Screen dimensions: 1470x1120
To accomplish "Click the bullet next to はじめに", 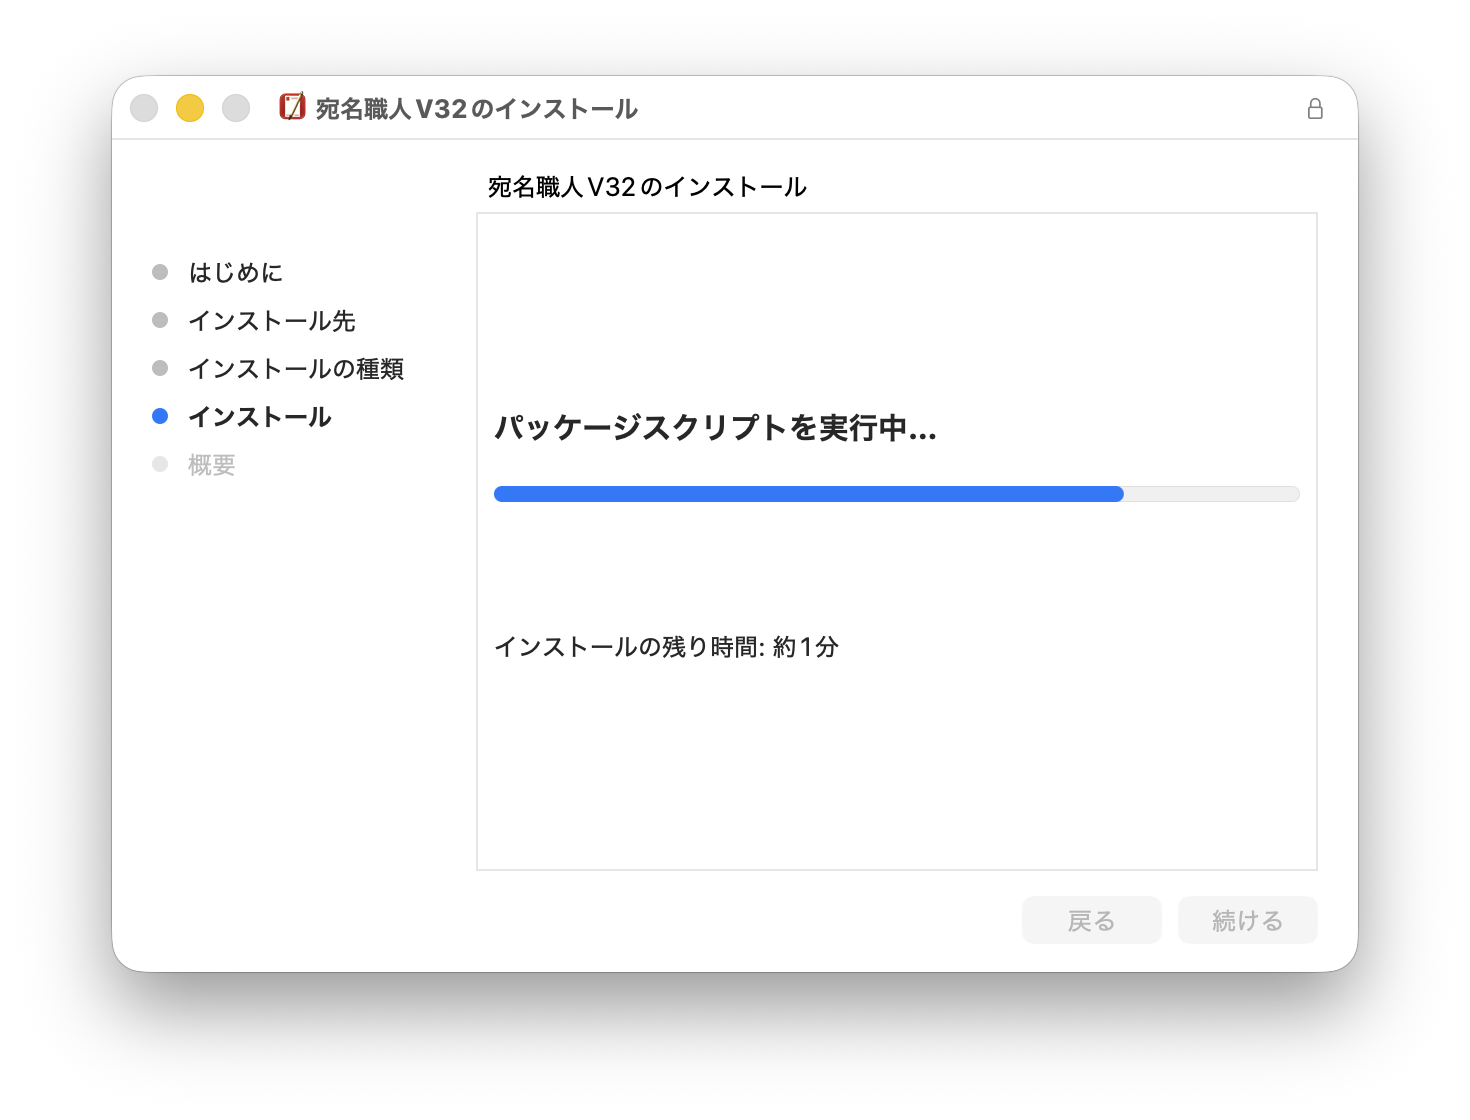I will [160, 272].
